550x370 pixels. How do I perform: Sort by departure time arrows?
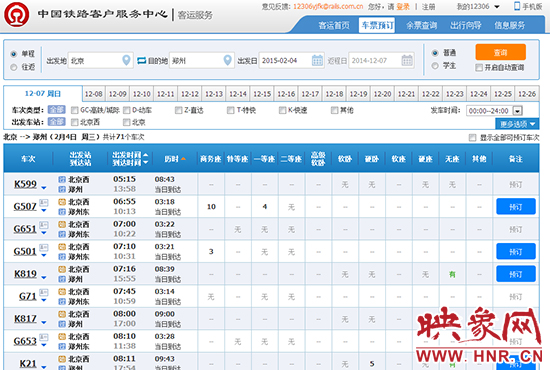tap(146, 159)
